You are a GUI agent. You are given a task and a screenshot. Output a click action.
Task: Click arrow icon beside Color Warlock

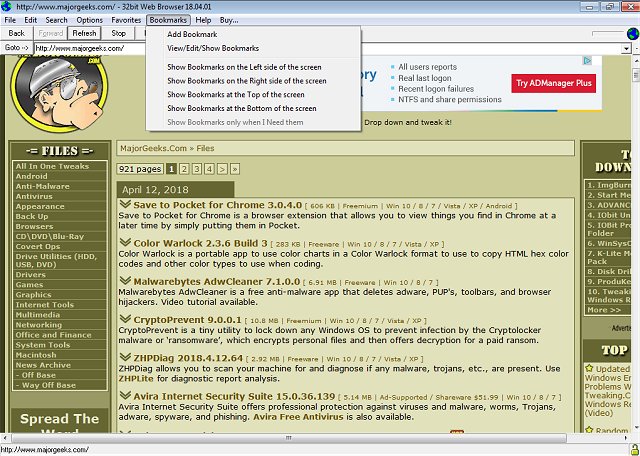[x=125, y=242]
